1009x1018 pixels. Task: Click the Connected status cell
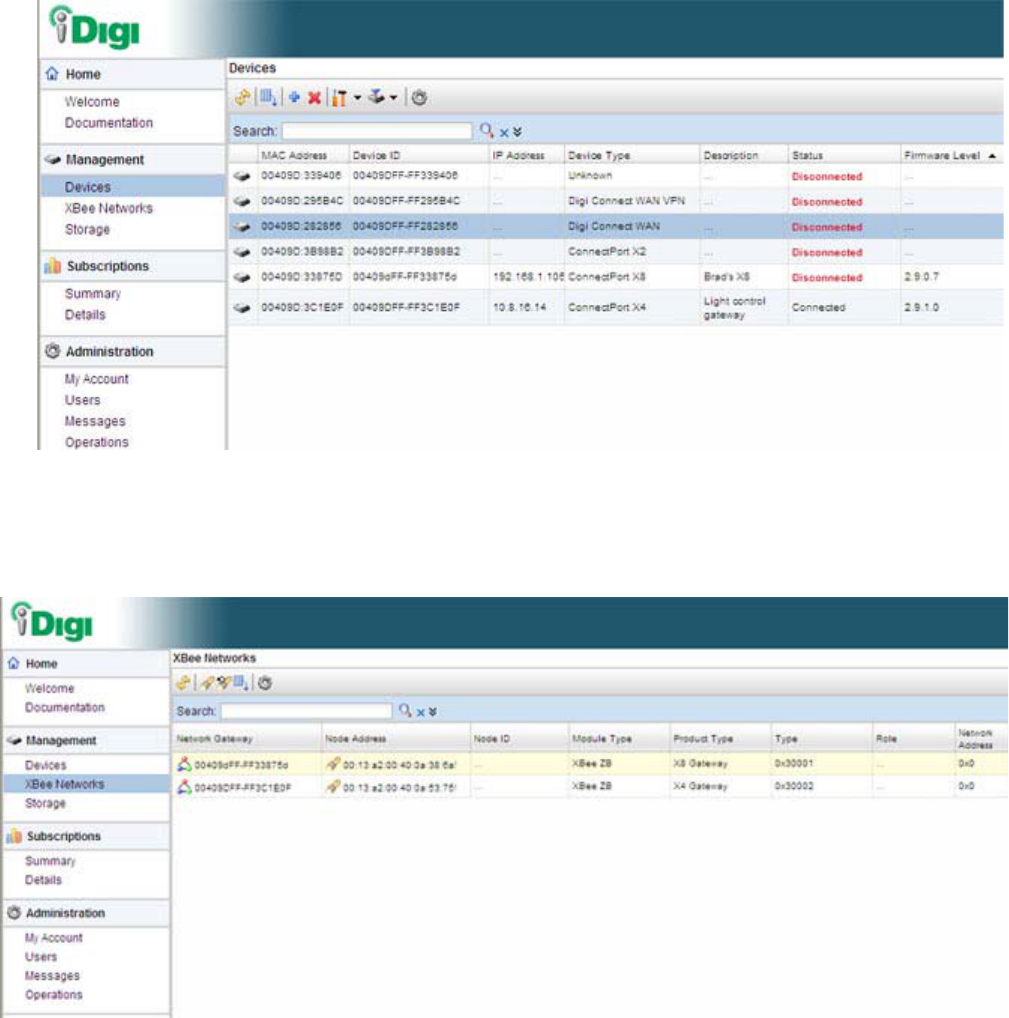pyautogui.click(x=818, y=307)
